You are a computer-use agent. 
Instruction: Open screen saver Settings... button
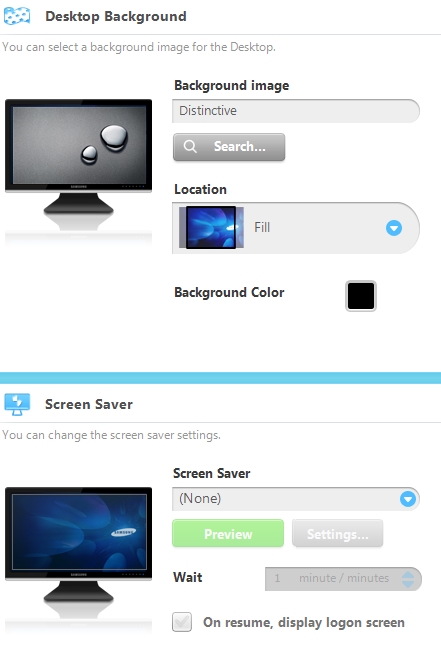coord(338,534)
